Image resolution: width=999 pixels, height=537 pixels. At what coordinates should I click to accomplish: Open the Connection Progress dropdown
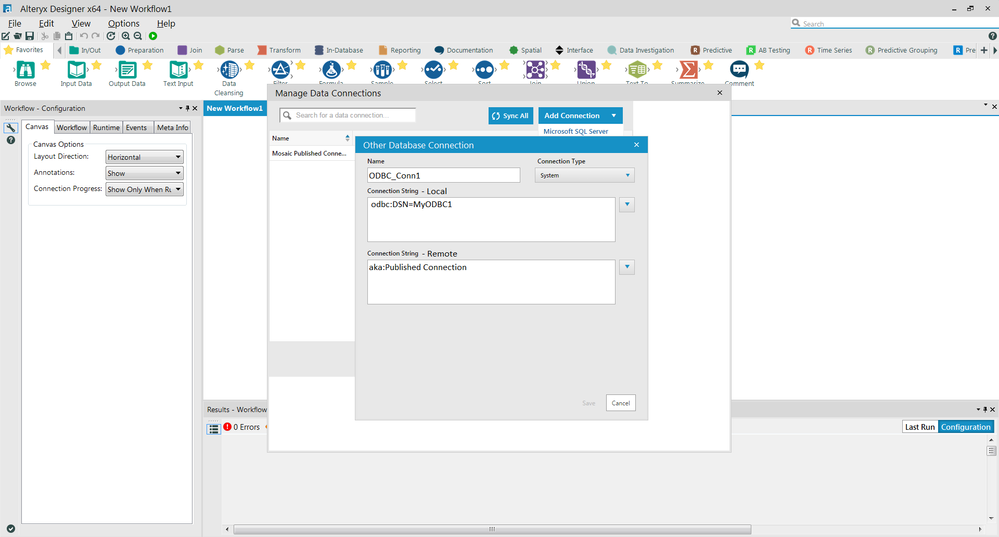144,189
